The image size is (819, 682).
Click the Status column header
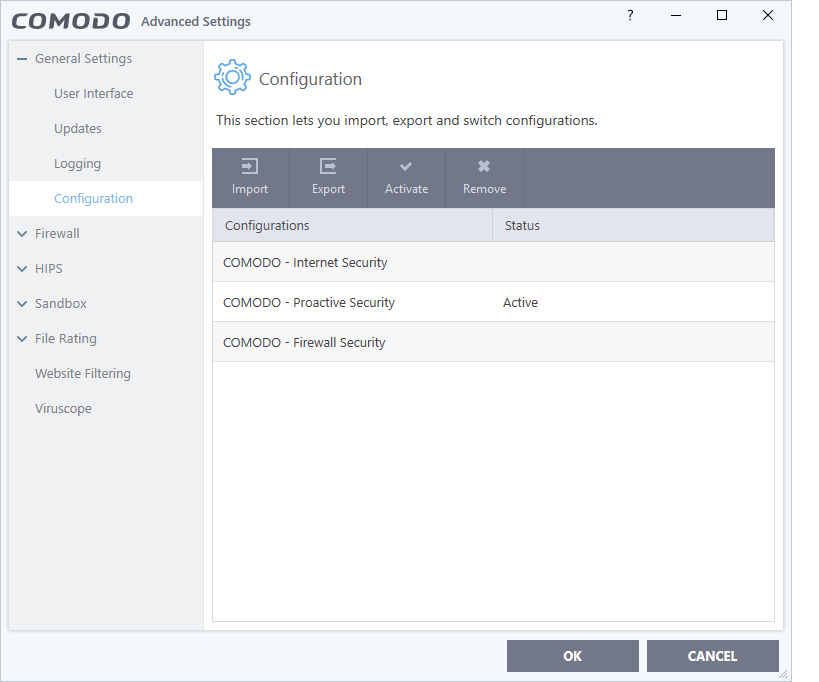[634, 226]
